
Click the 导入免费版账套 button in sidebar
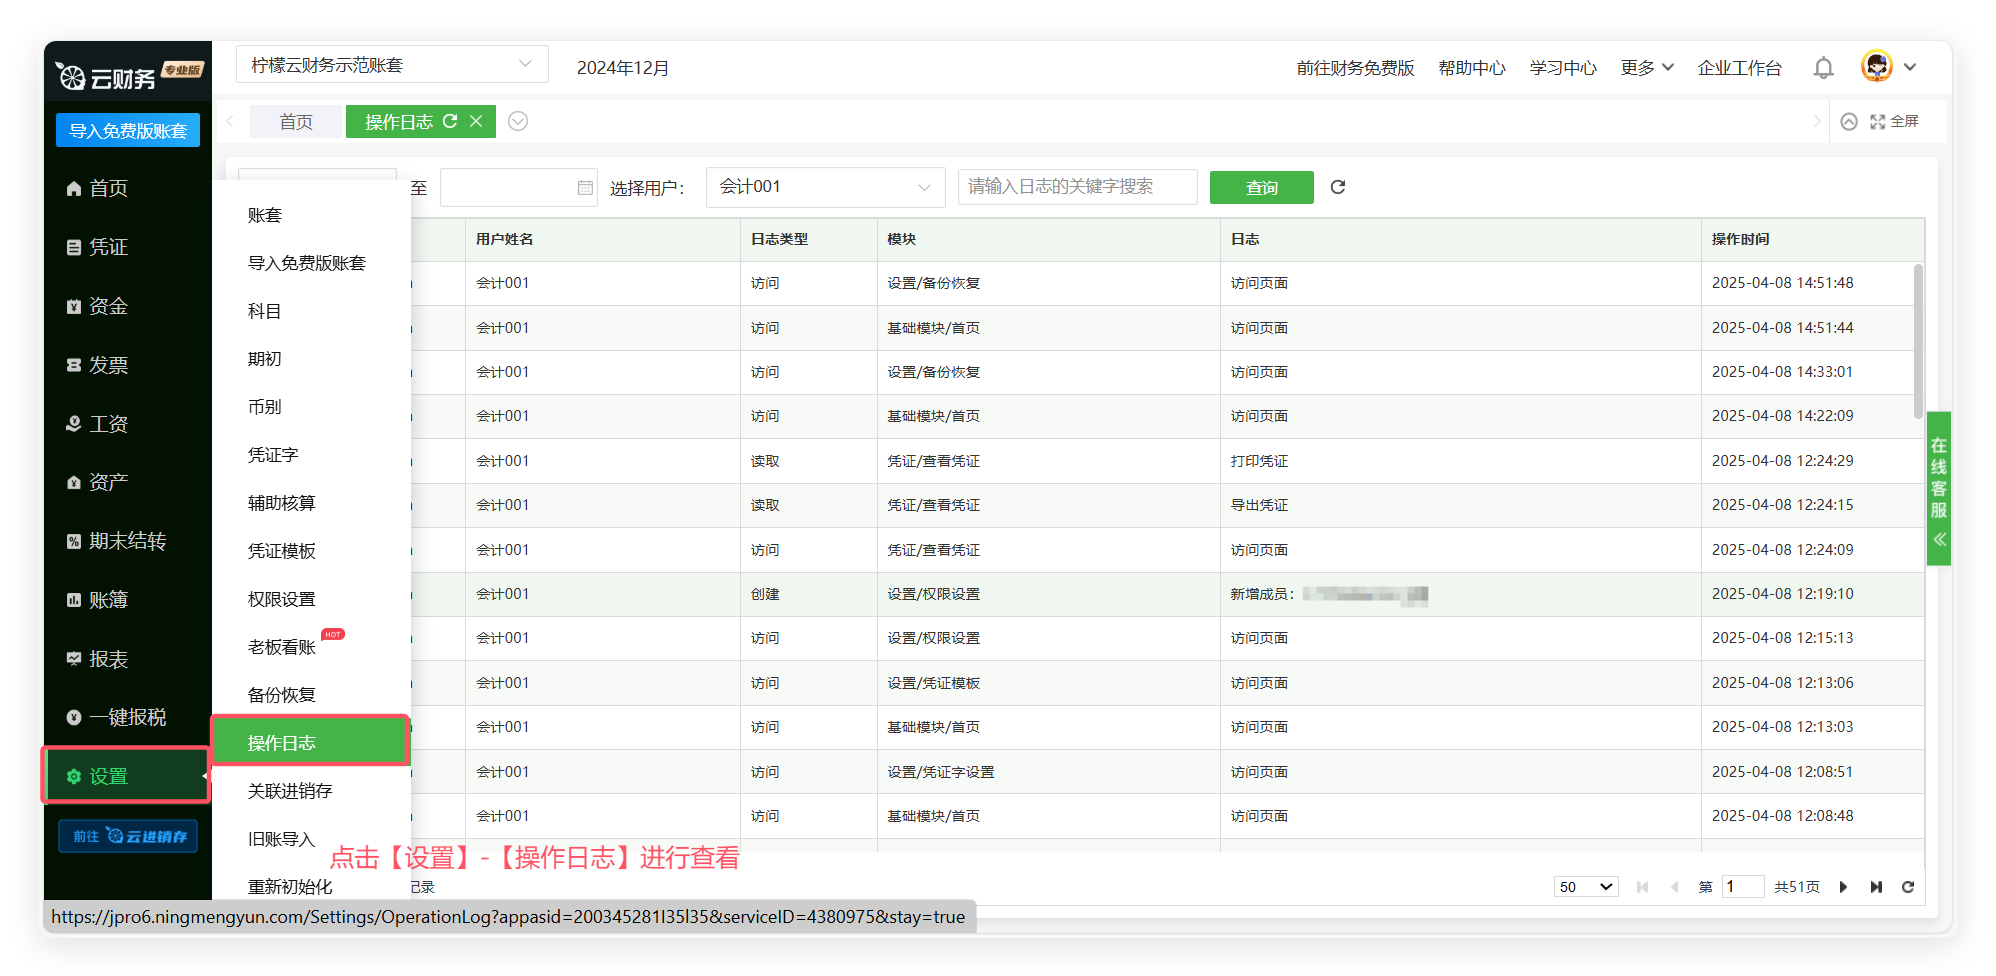(128, 131)
